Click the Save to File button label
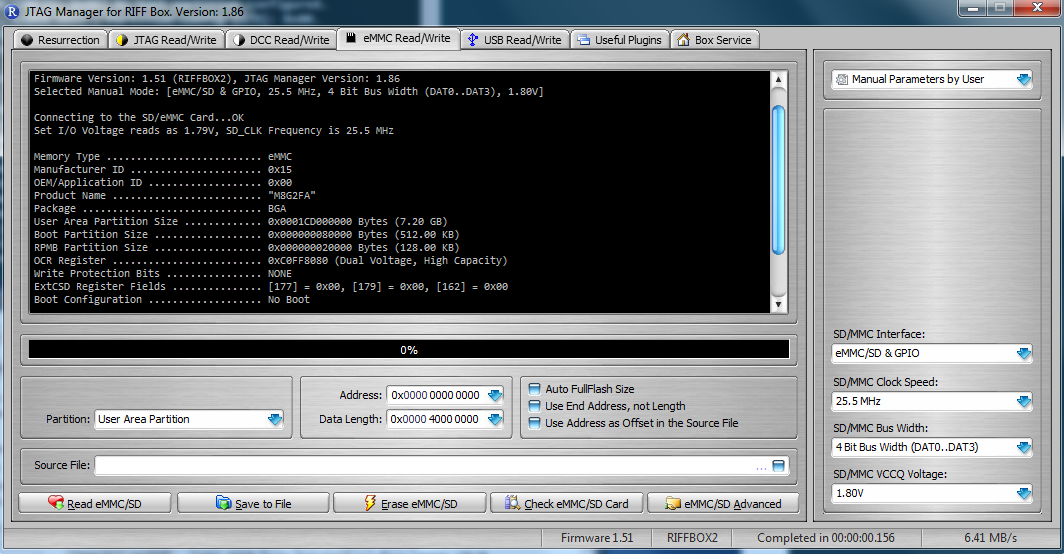1064x554 pixels. pos(263,504)
